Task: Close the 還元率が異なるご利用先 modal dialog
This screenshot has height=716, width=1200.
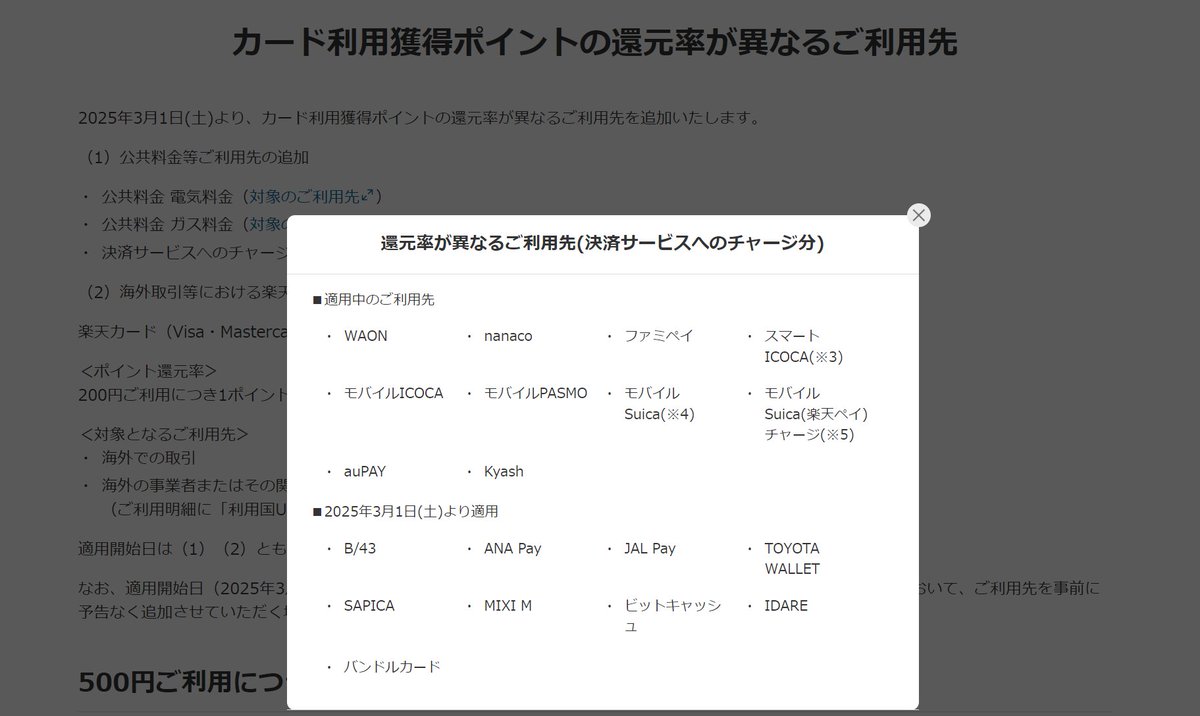Action: pos(919,215)
